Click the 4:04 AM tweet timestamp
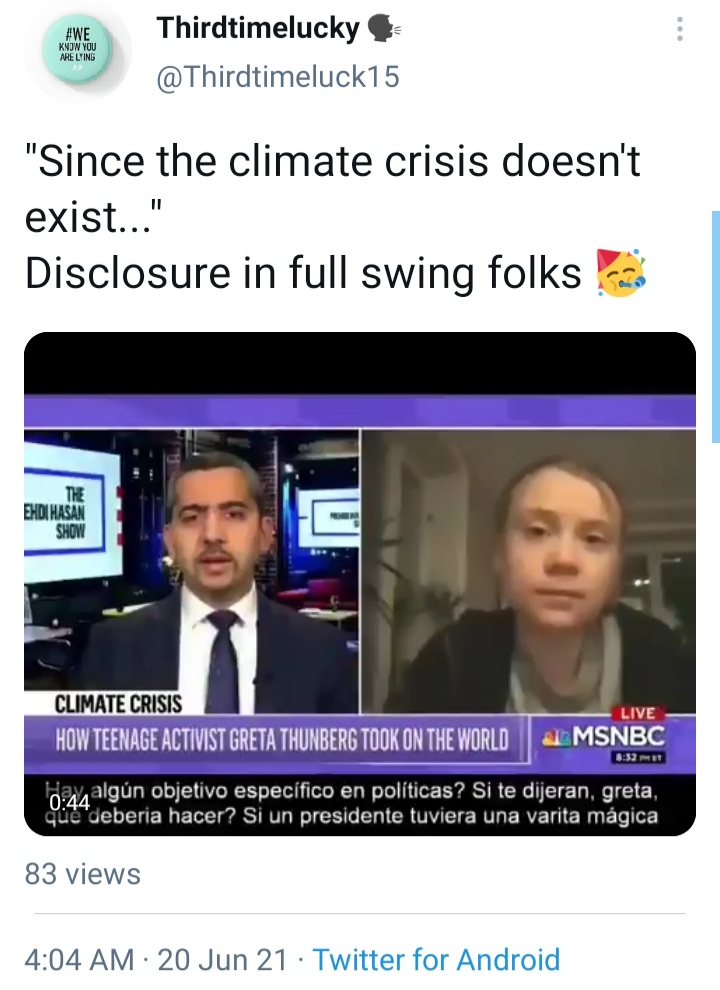Image resolution: width=720 pixels, height=990 pixels. pos(80,960)
